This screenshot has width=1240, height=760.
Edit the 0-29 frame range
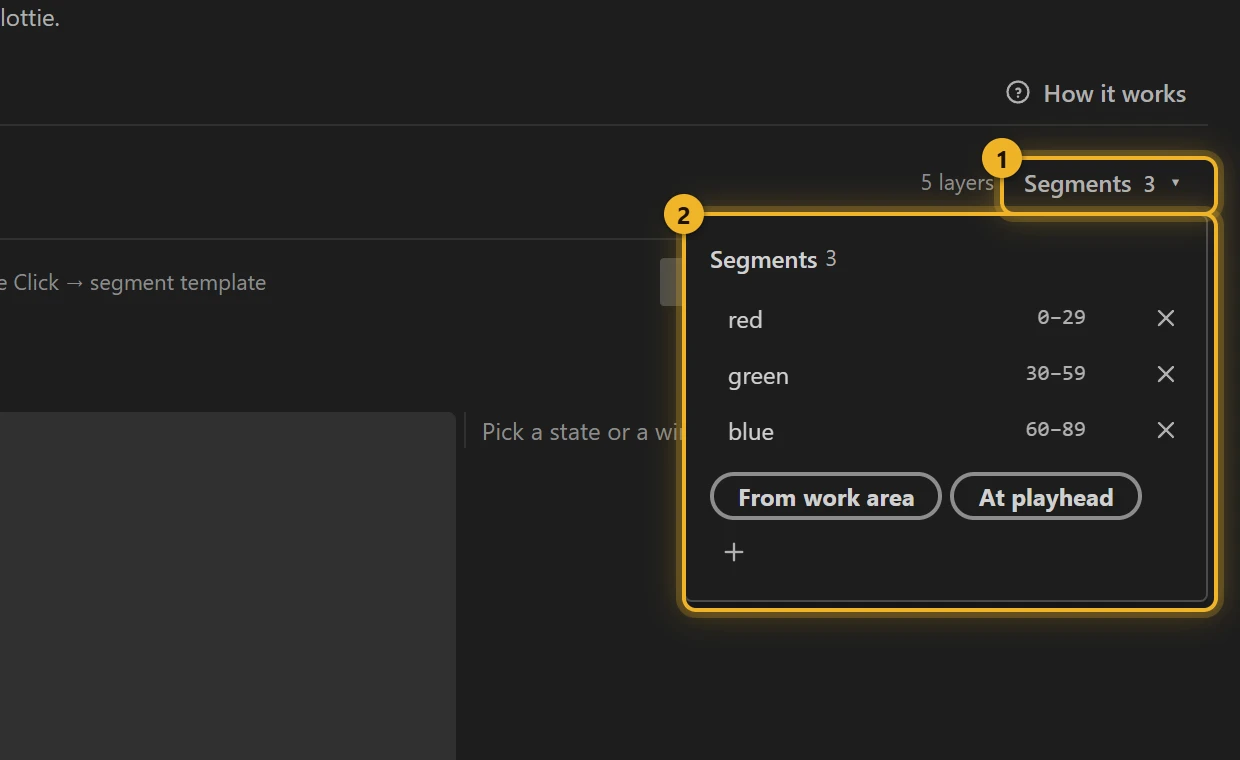pos(1061,317)
